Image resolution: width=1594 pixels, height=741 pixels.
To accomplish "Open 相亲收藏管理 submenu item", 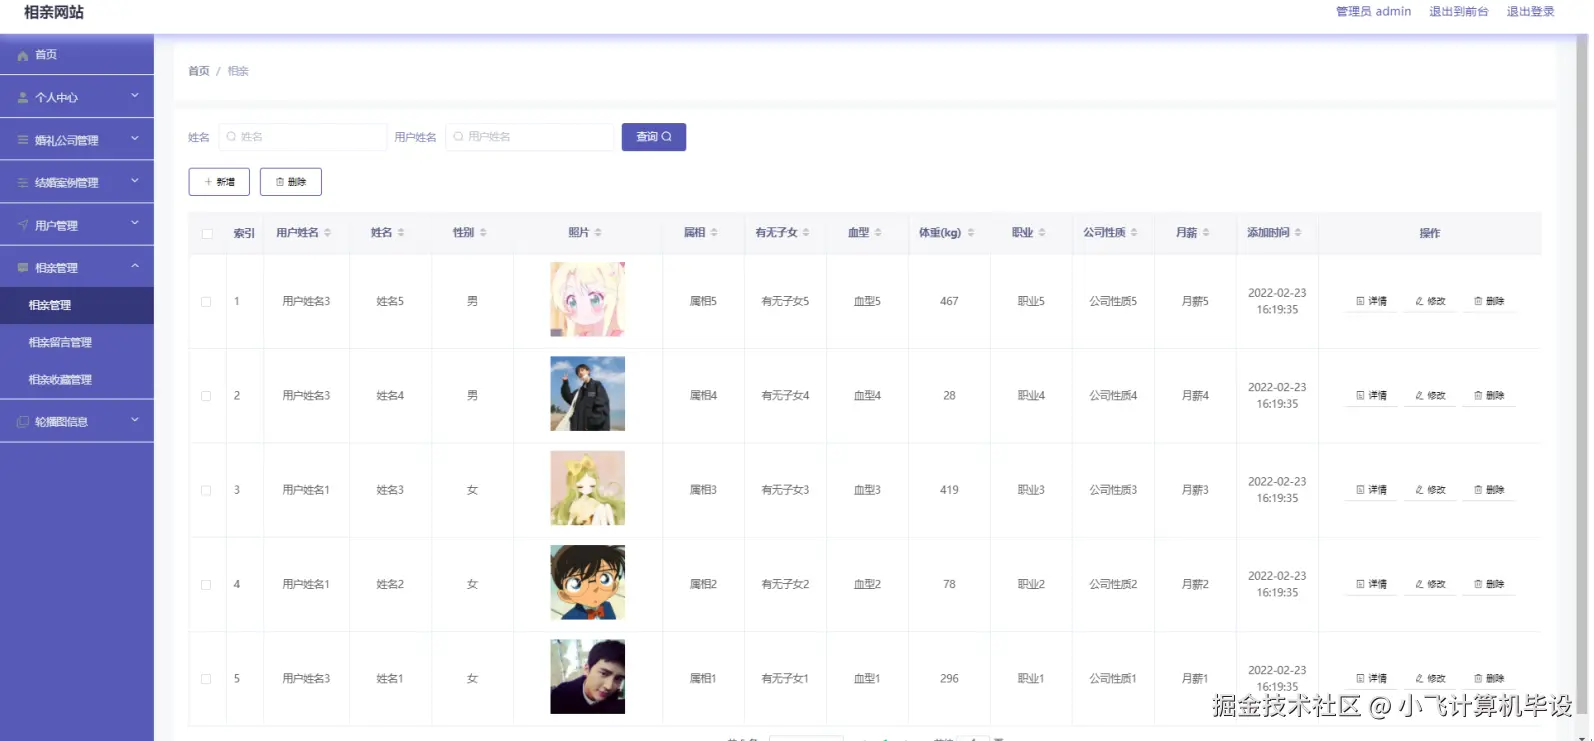I will [x=77, y=380].
